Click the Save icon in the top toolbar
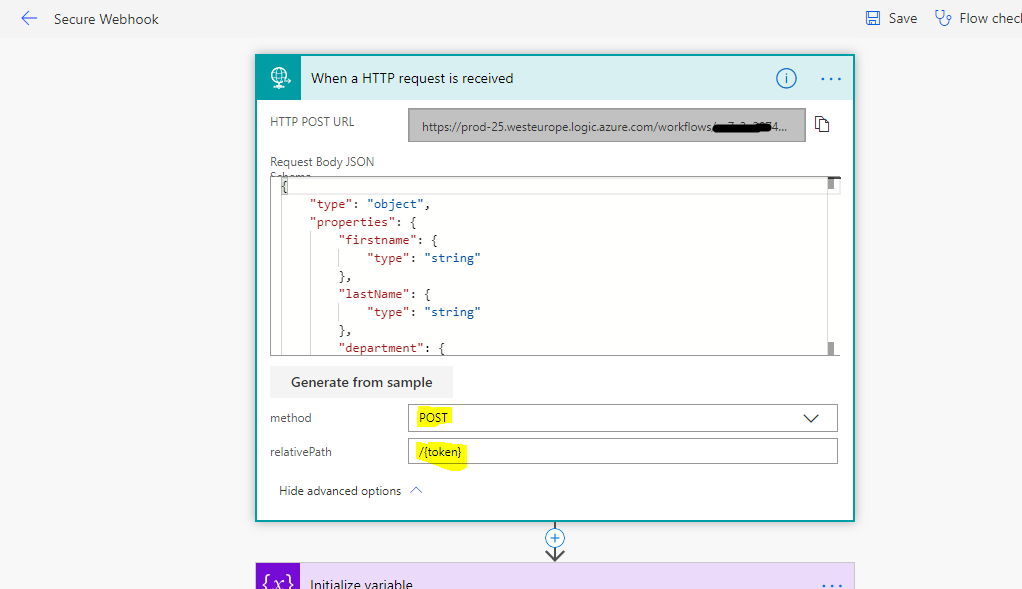 (872, 17)
